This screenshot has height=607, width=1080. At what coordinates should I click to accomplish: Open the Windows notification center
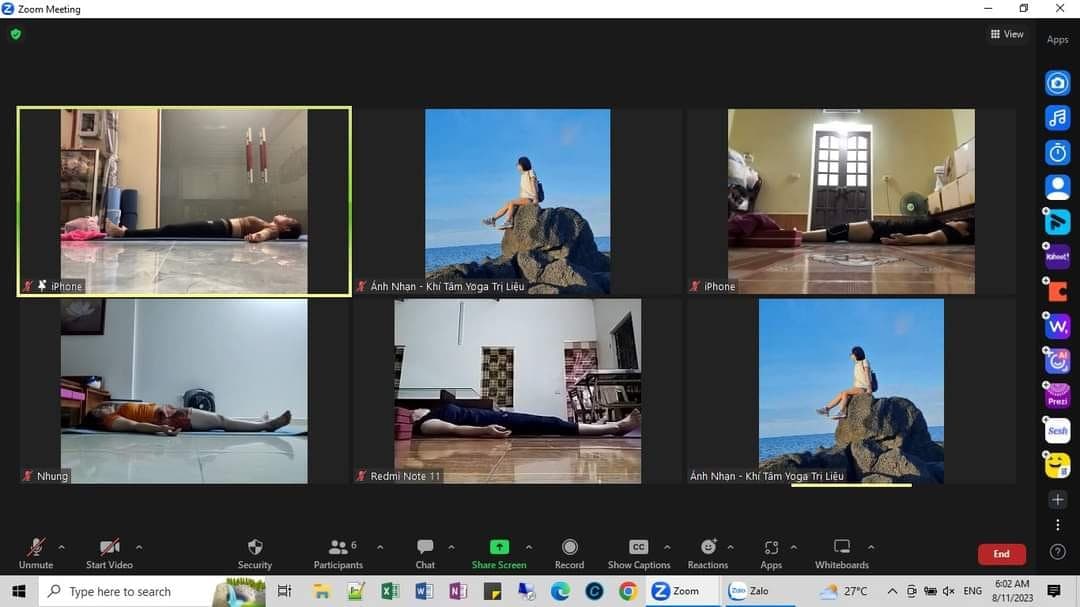[1054, 591]
